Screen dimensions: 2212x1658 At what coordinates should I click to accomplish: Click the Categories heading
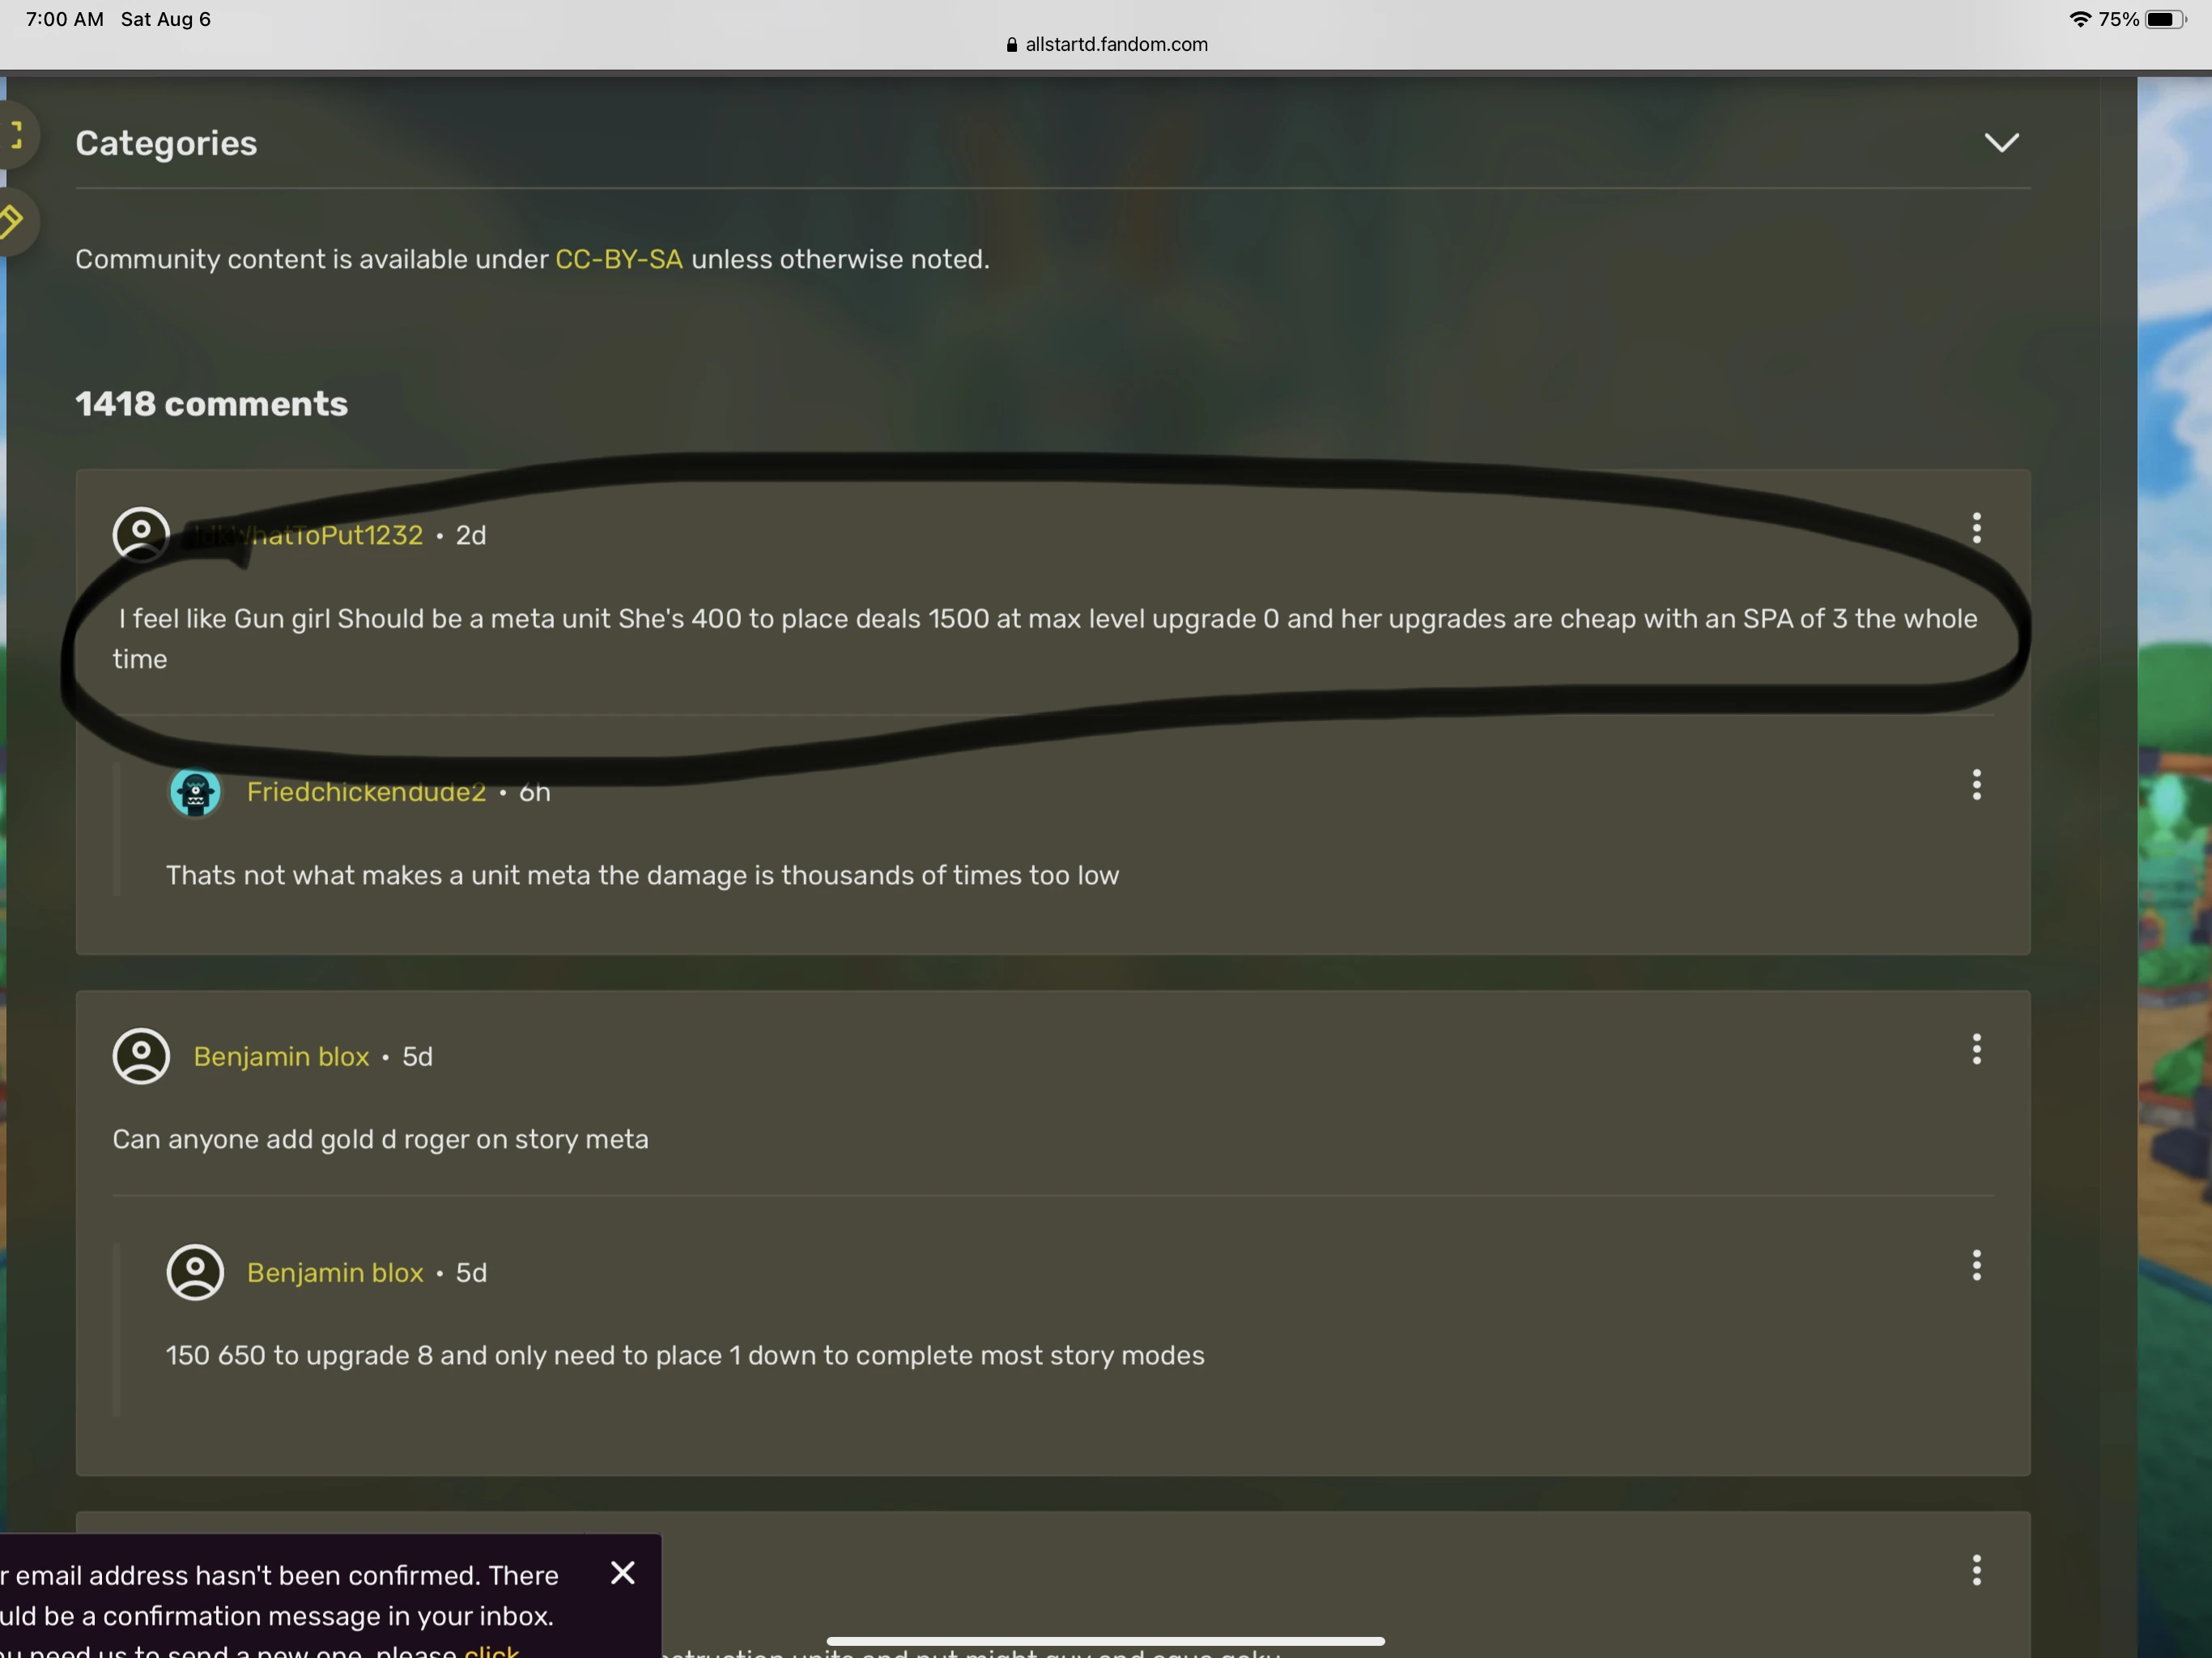coord(166,143)
